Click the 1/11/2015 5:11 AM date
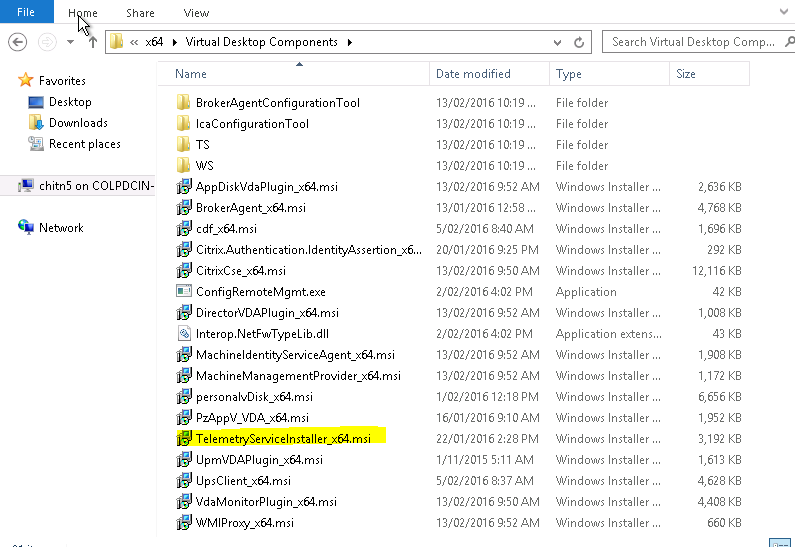 (484, 460)
